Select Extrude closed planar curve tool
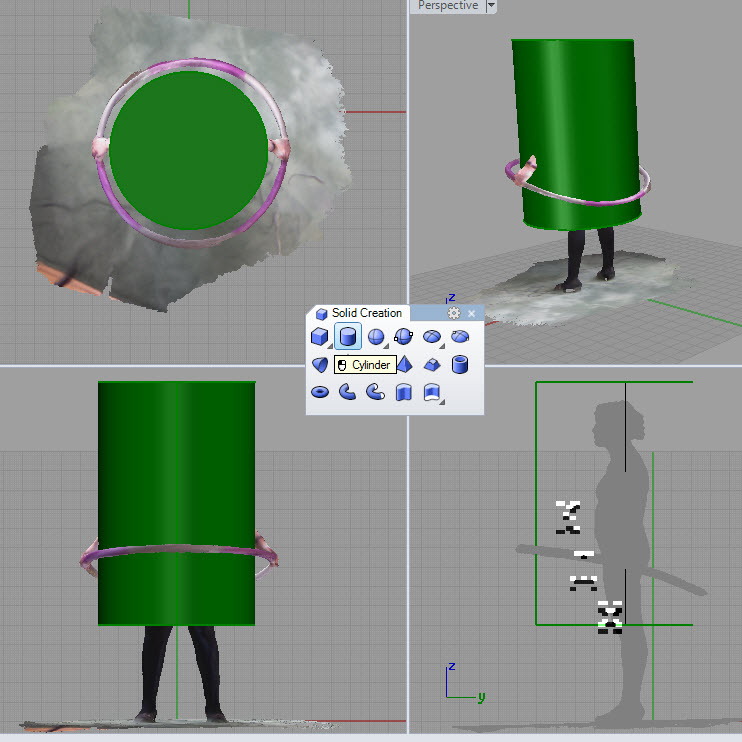The width and height of the screenshot is (742, 742). point(404,392)
